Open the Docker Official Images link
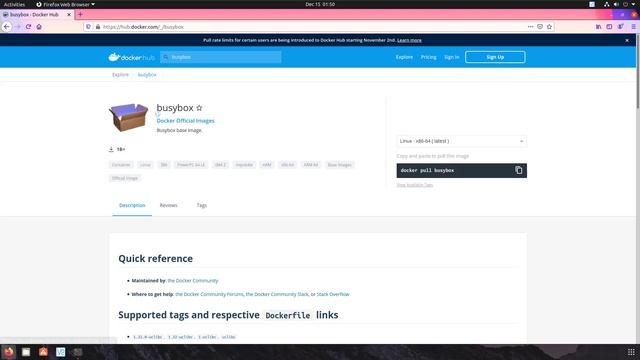 (185, 121)
